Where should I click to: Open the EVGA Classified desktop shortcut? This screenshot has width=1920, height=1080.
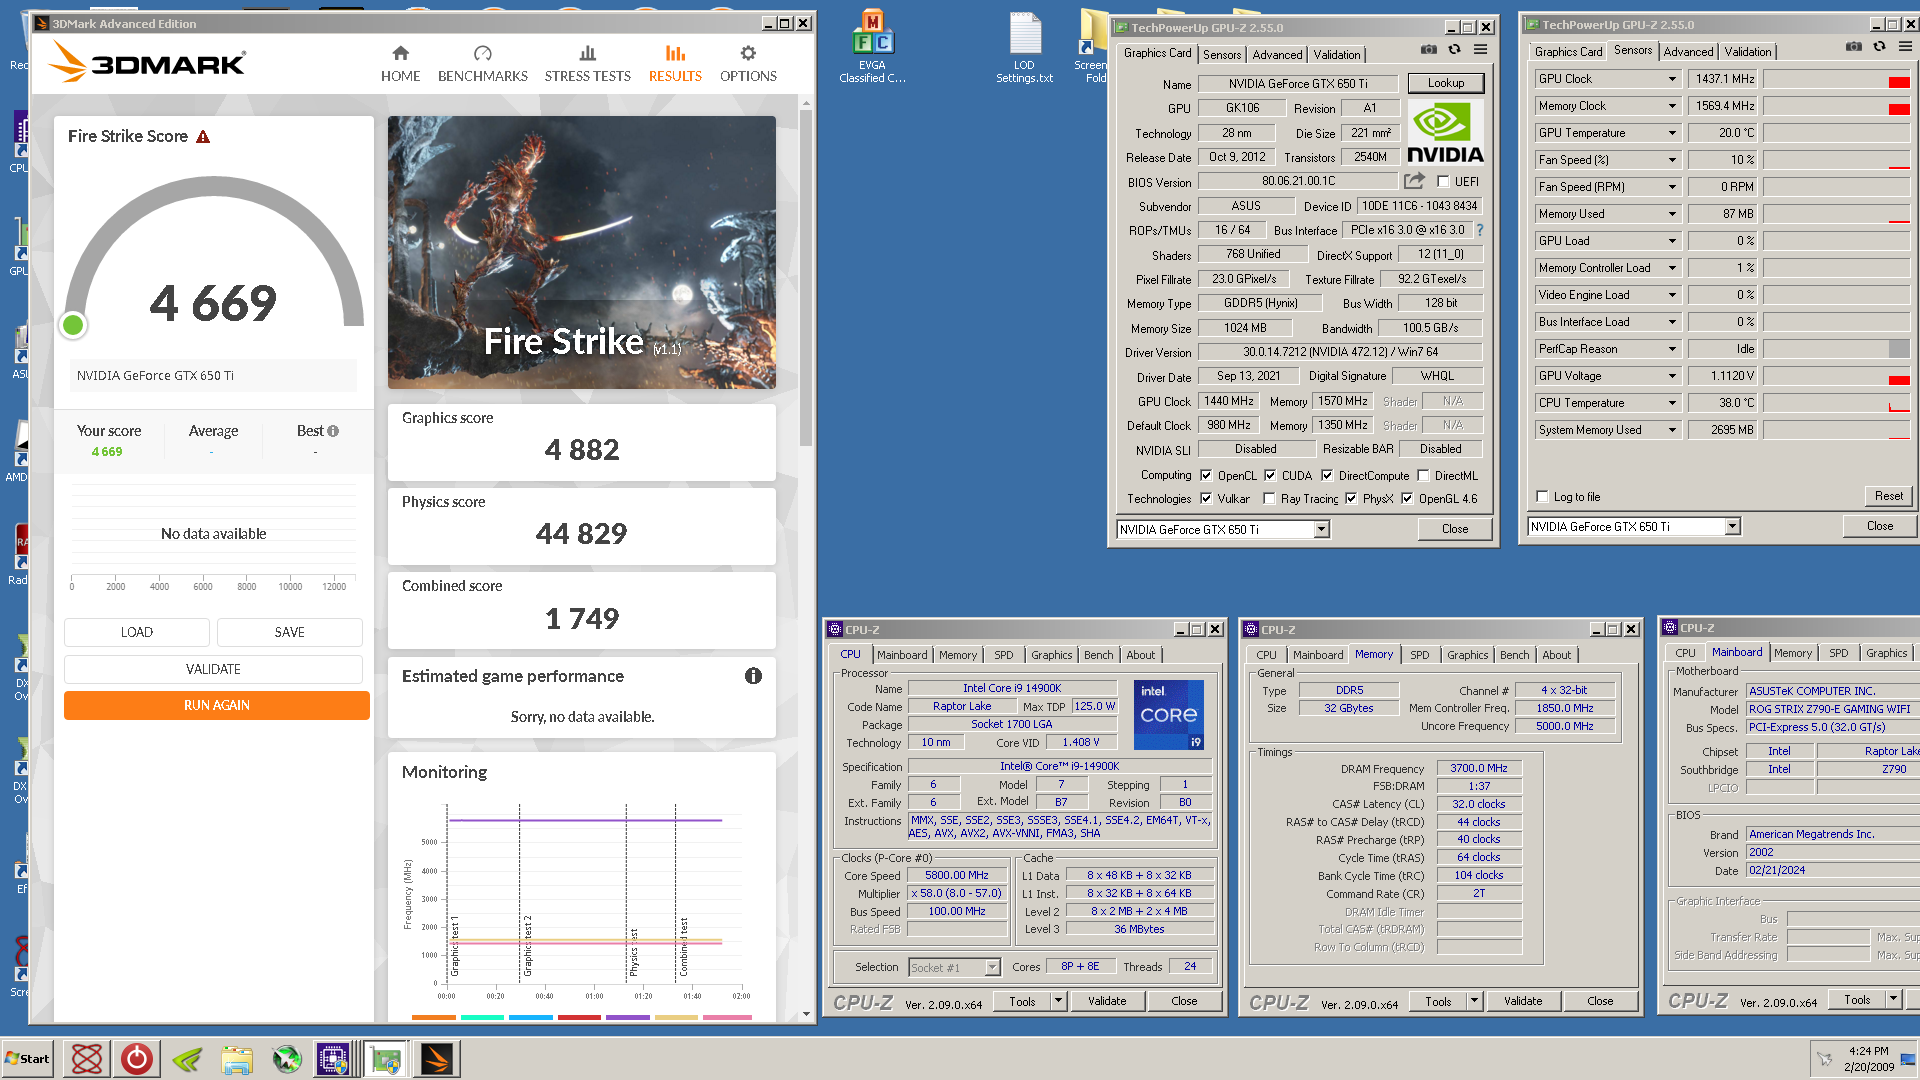coord(872,46)
